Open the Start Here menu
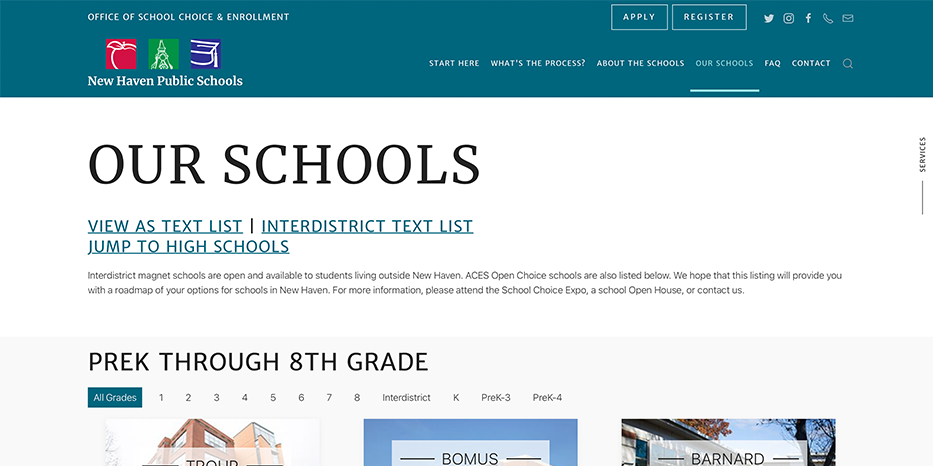This screenshot has width=933, height=466. (454, 64)
